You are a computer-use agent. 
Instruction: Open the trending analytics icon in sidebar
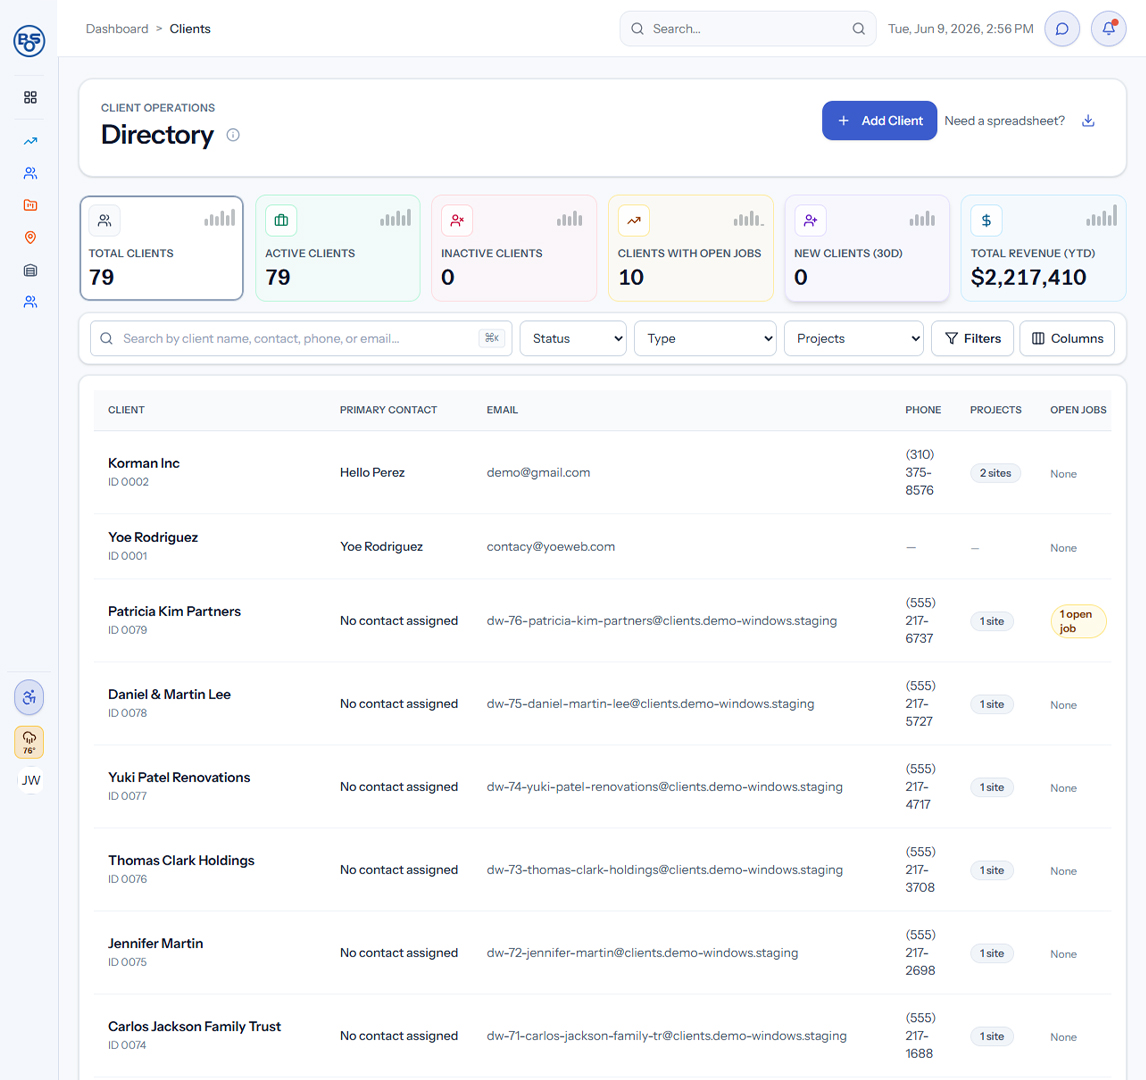30,141
